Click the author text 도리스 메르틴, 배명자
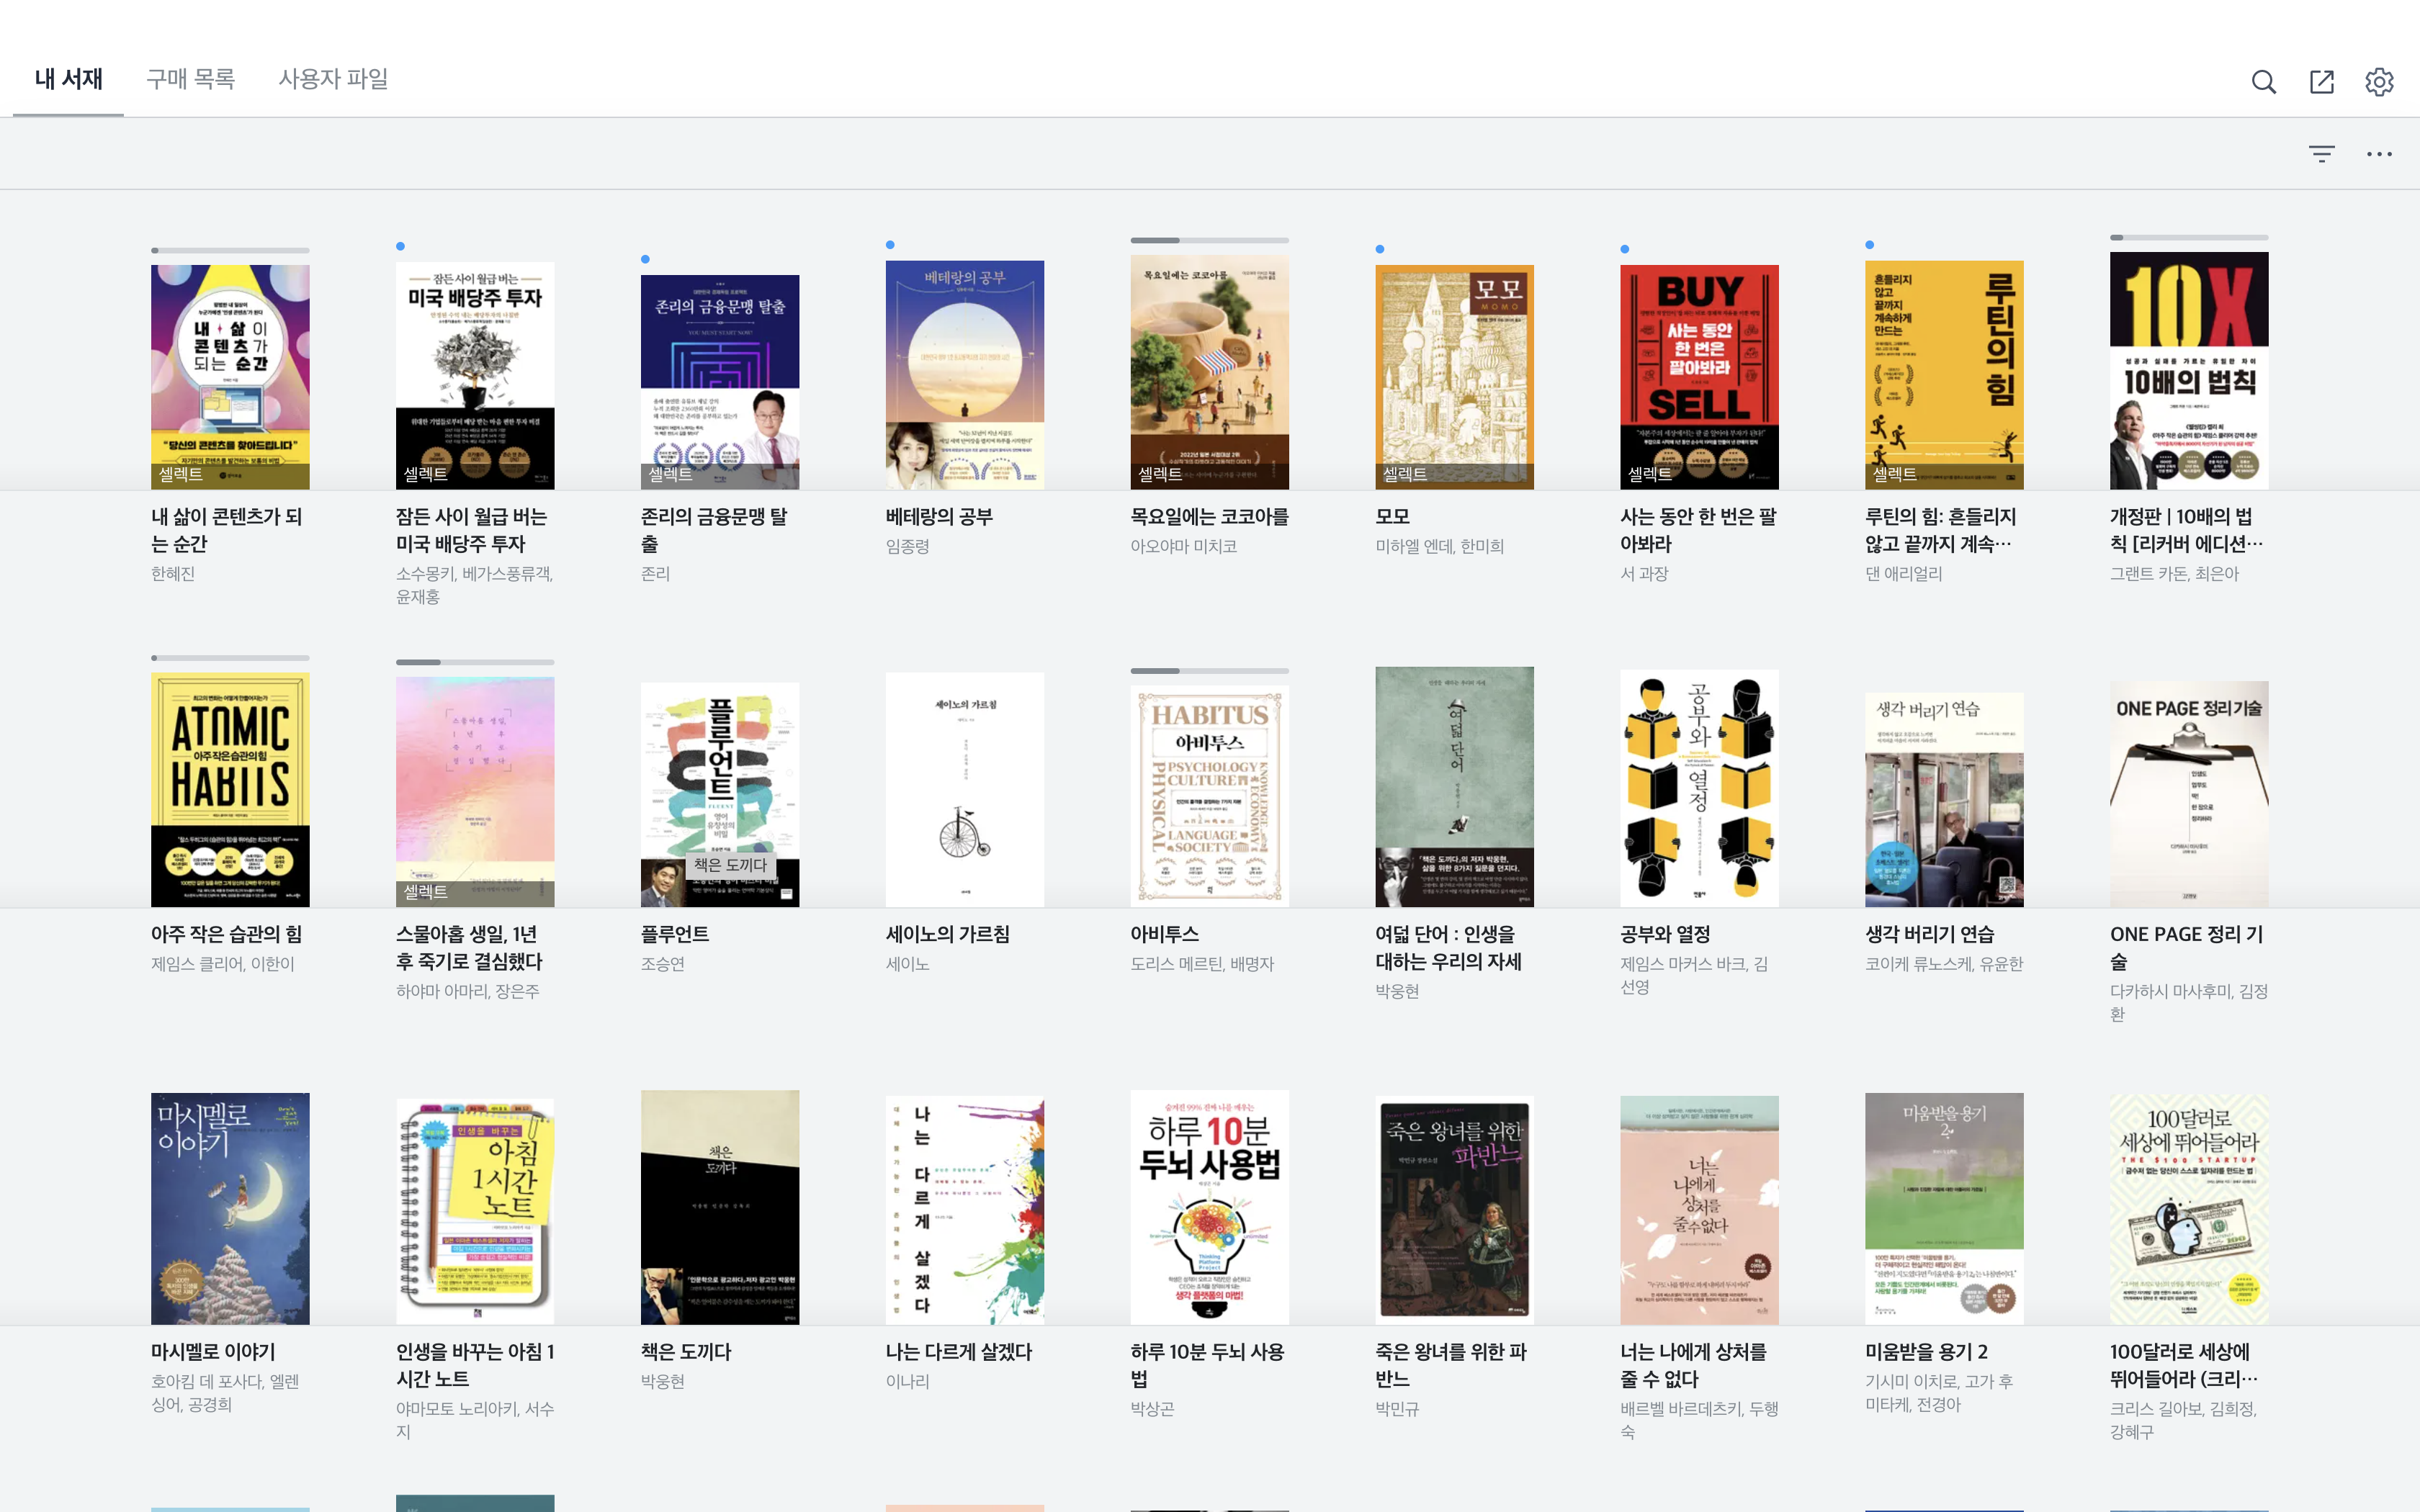 pos(1202,963)
